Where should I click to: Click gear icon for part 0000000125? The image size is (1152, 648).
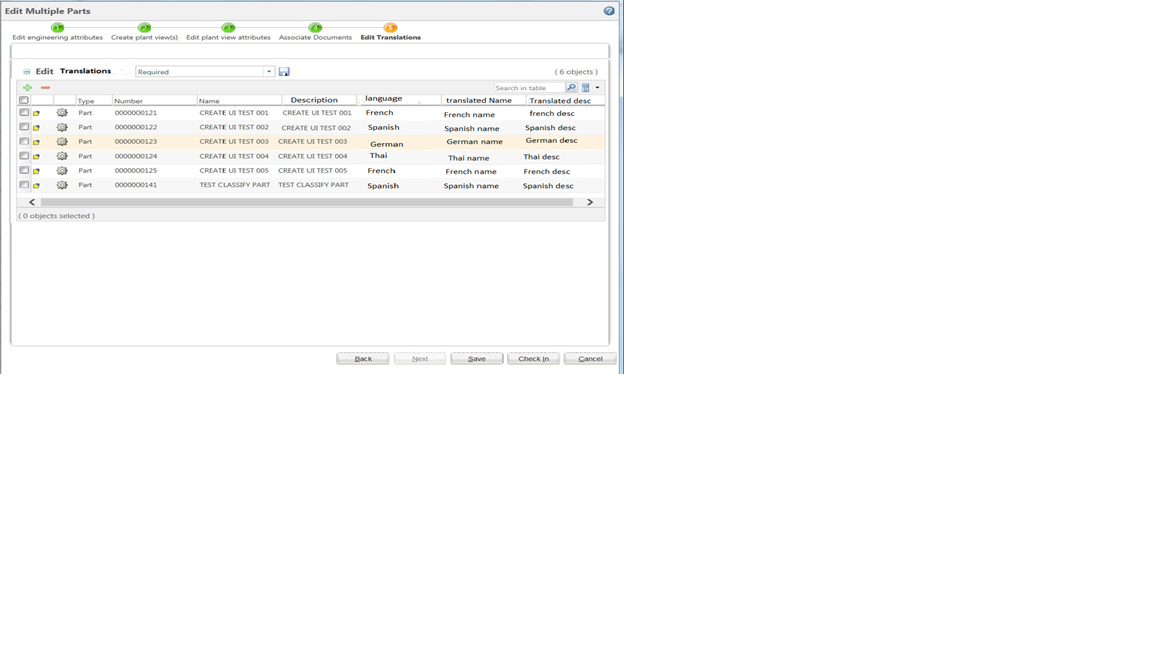pos(62,170)
